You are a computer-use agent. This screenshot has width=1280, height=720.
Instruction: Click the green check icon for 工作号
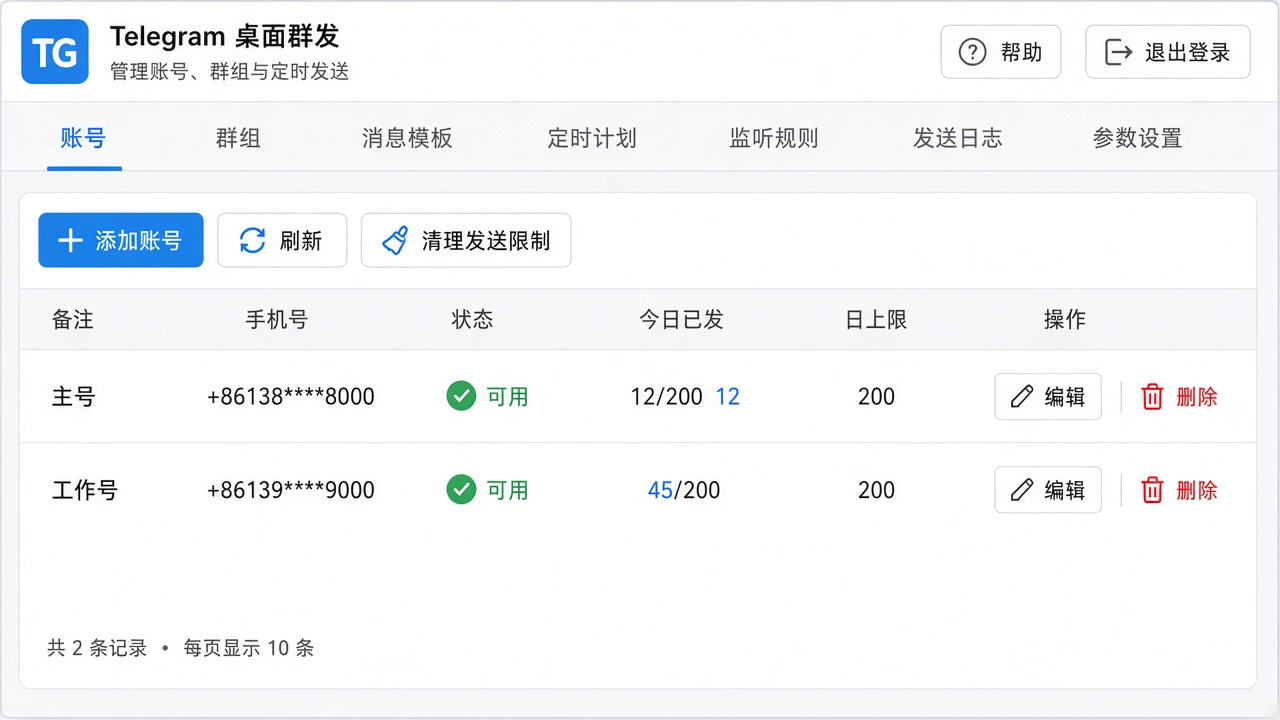pos(461,490)
